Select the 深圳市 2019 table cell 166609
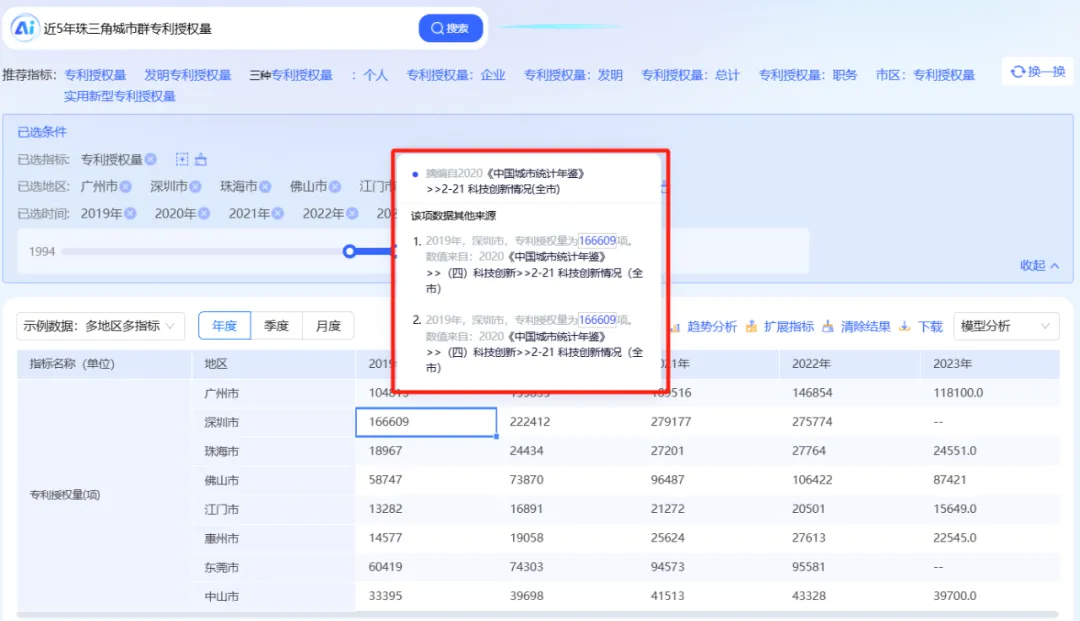The height and width of the screenshot is (621, 1080). 426,422
